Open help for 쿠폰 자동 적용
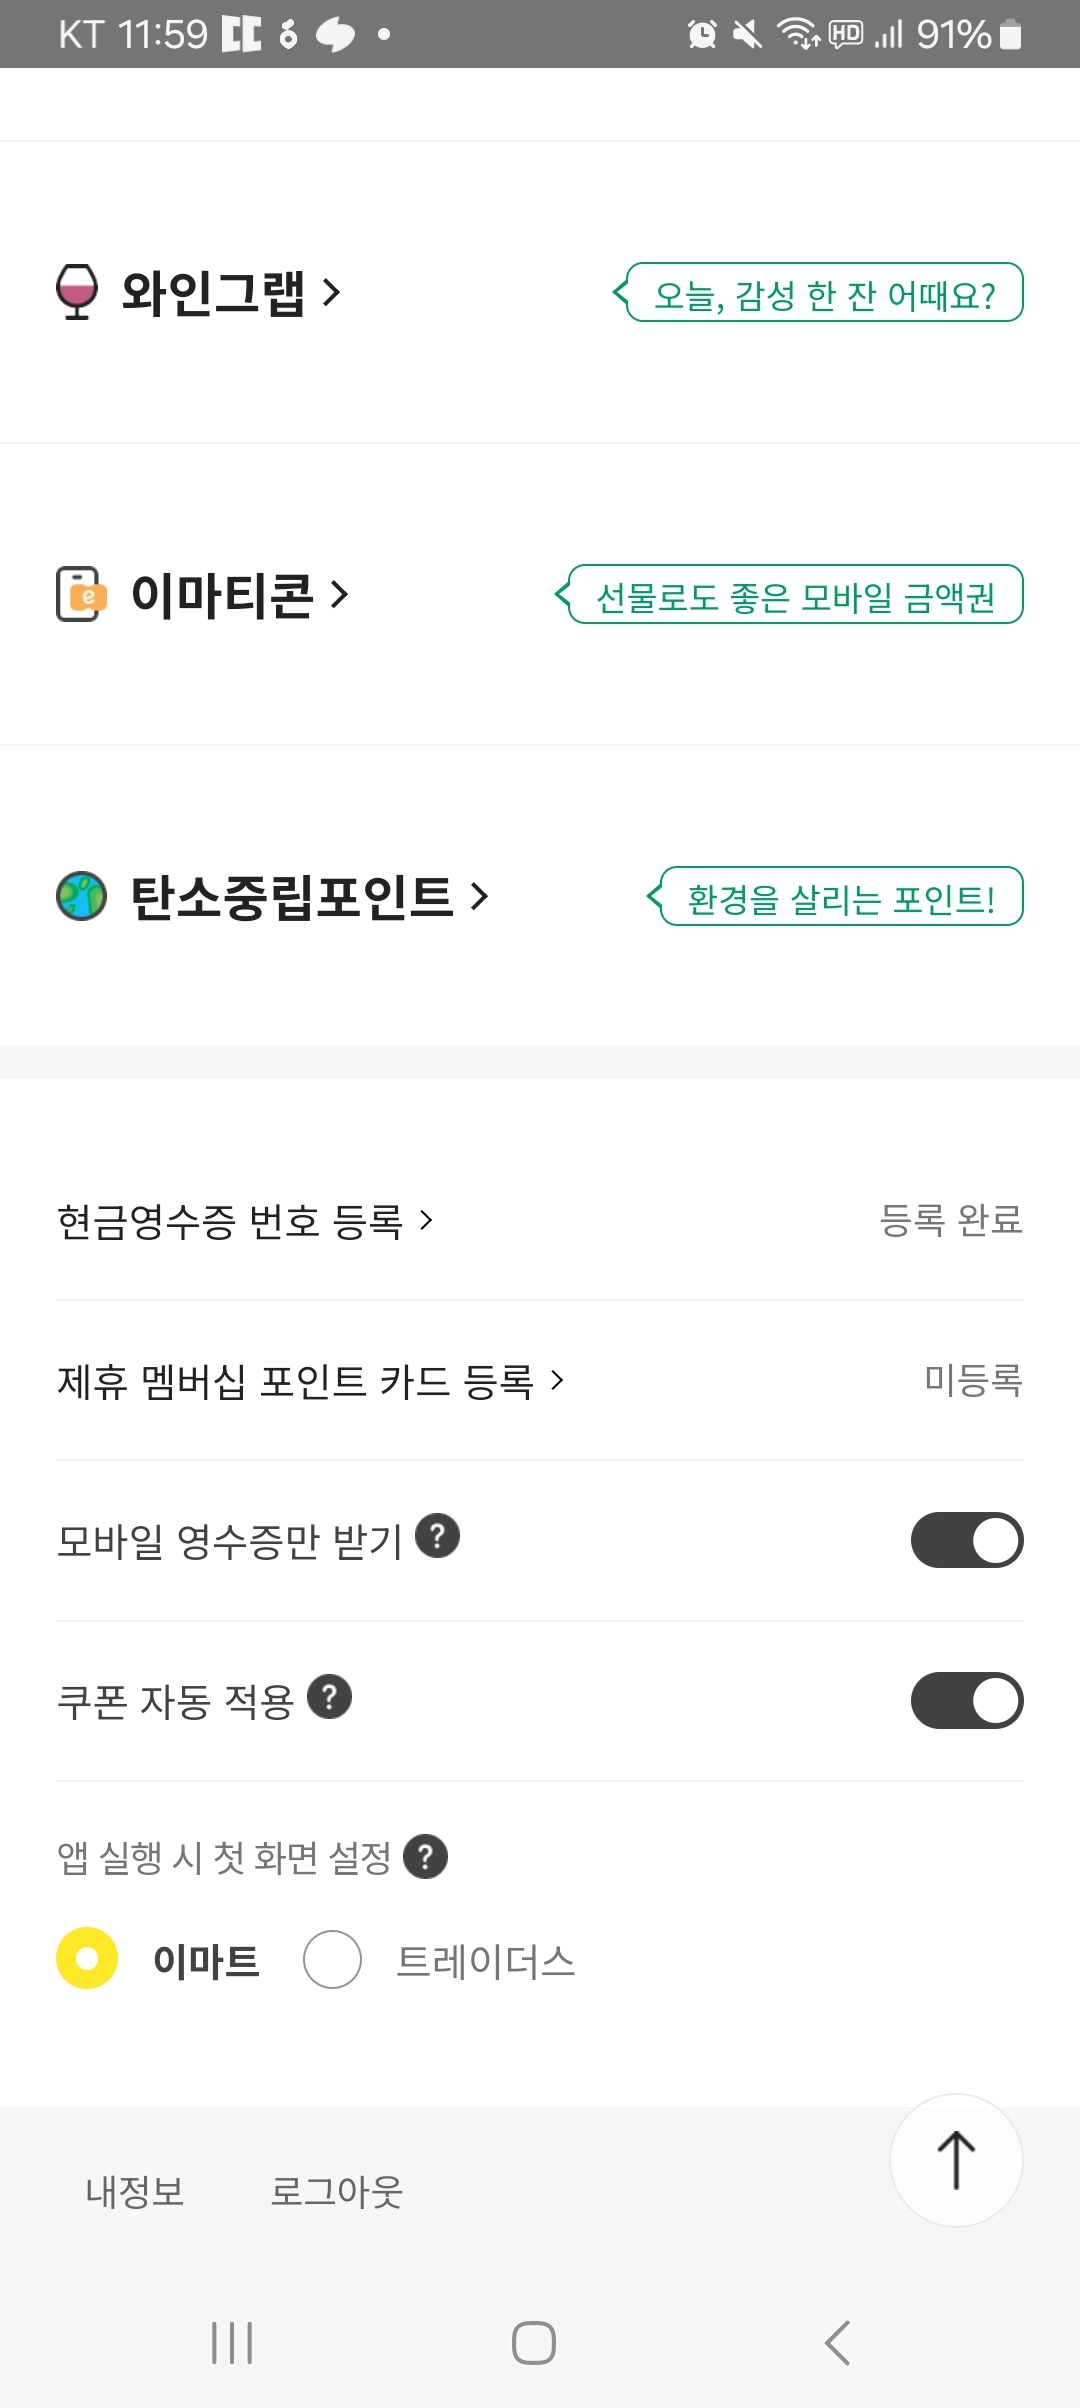The height and width of the screenshot is (2408, 1080). coord(329,1697)
